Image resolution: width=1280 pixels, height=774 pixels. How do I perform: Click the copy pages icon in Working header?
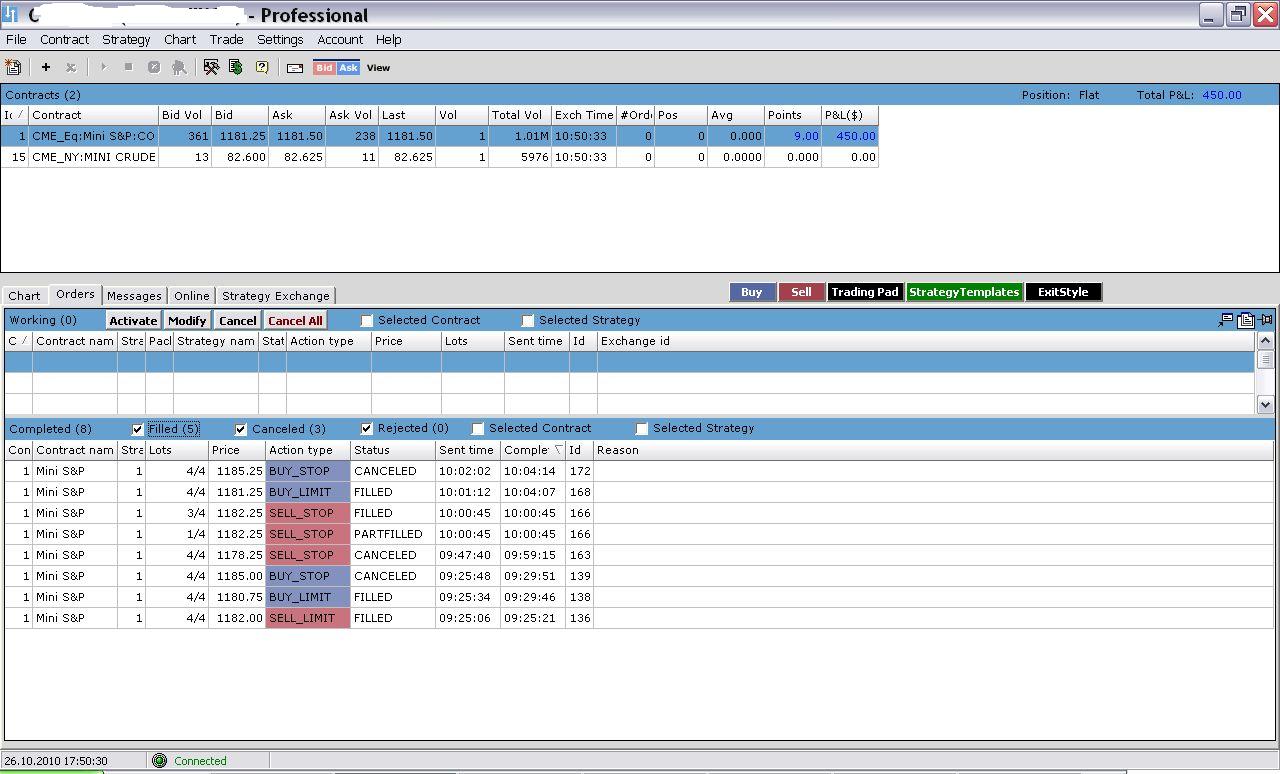pos(1246,320)
